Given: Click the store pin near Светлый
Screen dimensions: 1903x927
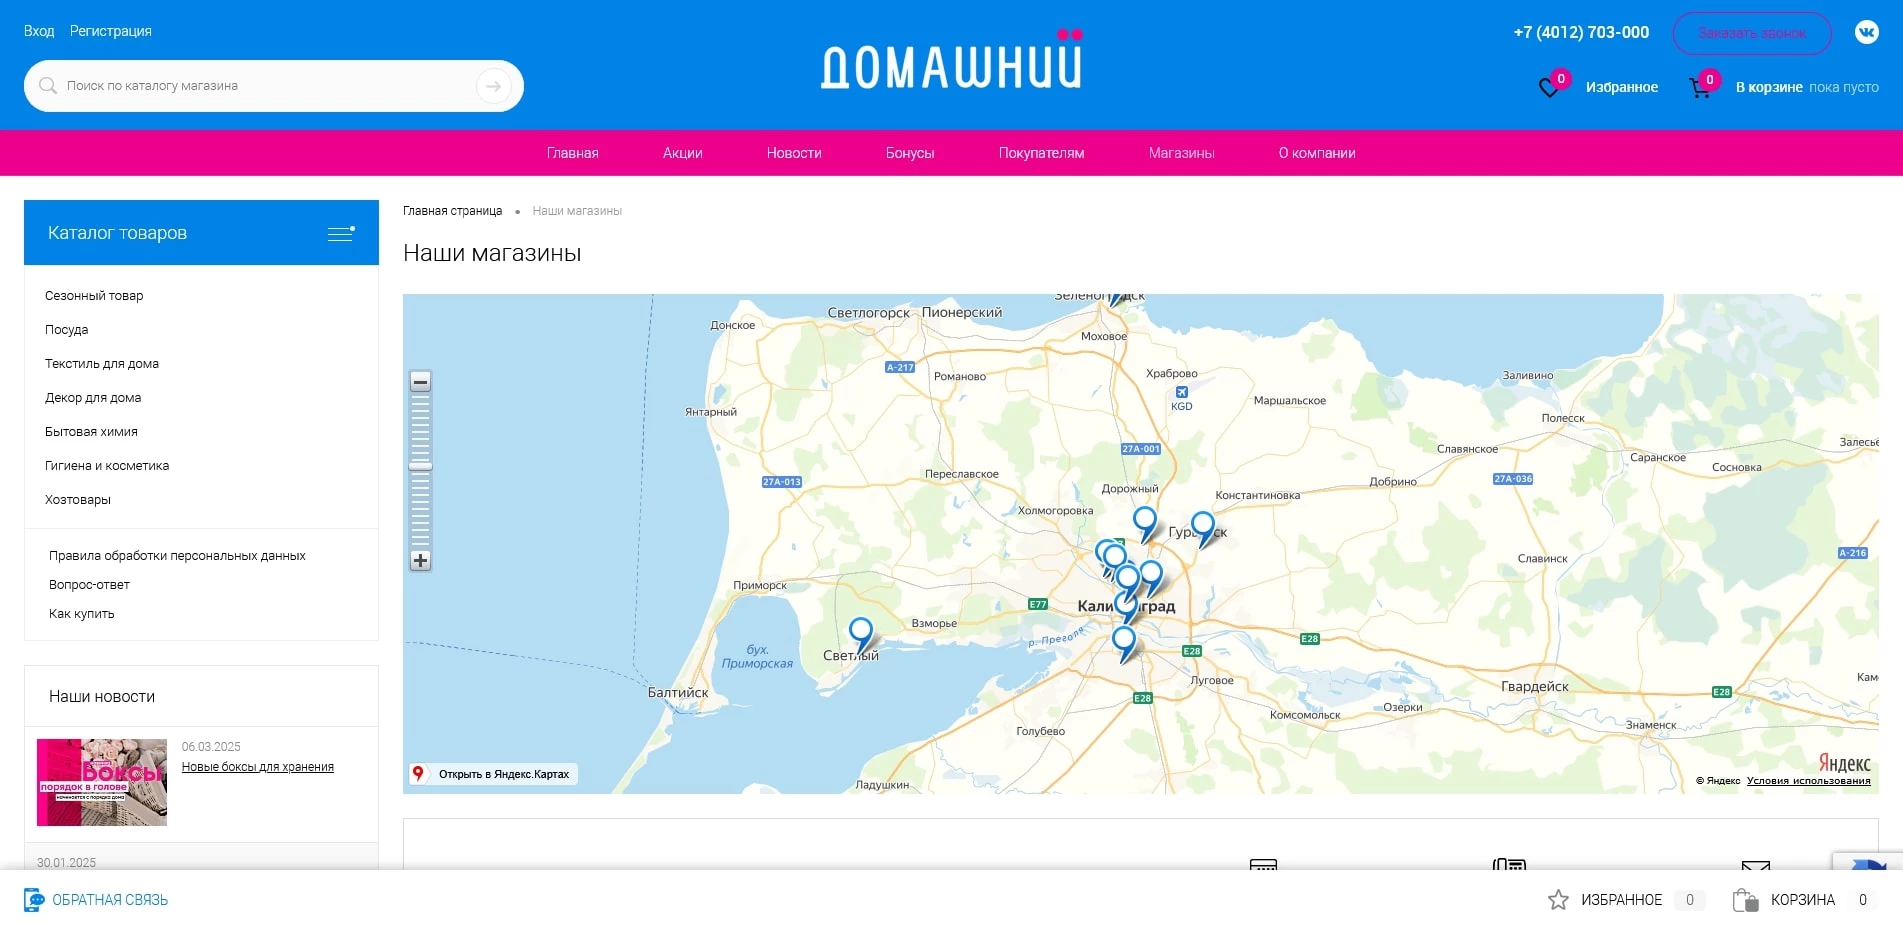Looking at the screenshot, I should pos(860,632).
